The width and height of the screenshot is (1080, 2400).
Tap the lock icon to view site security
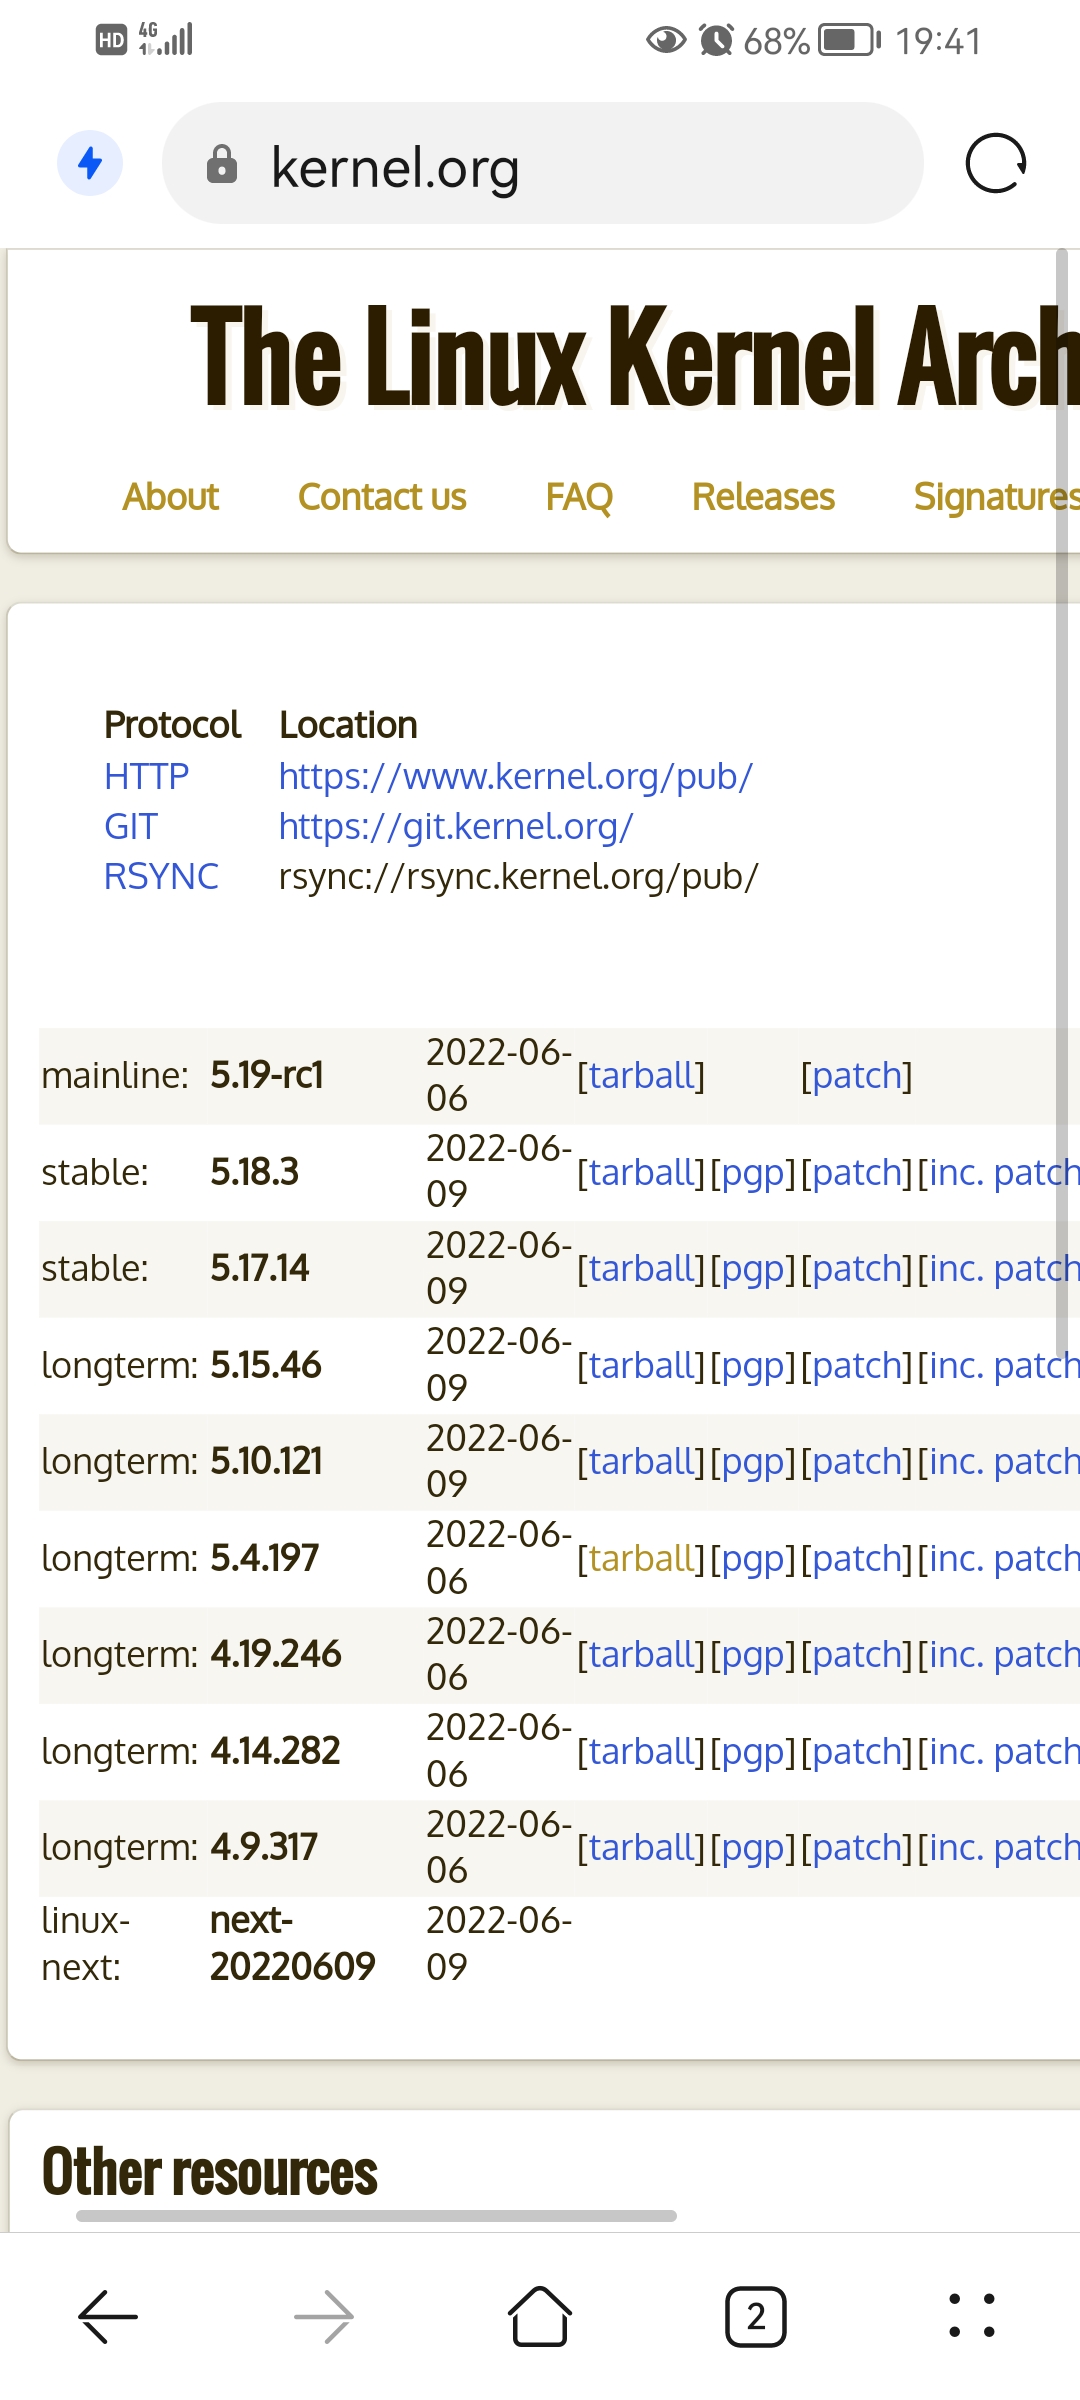pyautogui.click(x=223, y=165)
